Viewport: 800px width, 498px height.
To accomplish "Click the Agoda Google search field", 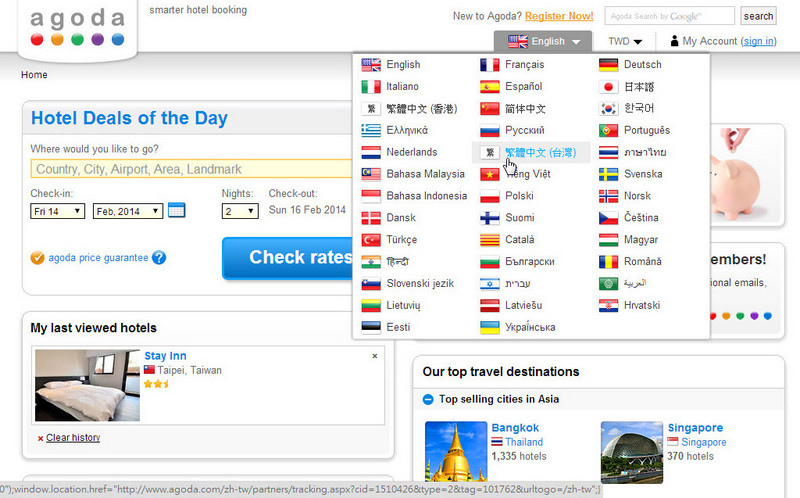I will (669, 16).
